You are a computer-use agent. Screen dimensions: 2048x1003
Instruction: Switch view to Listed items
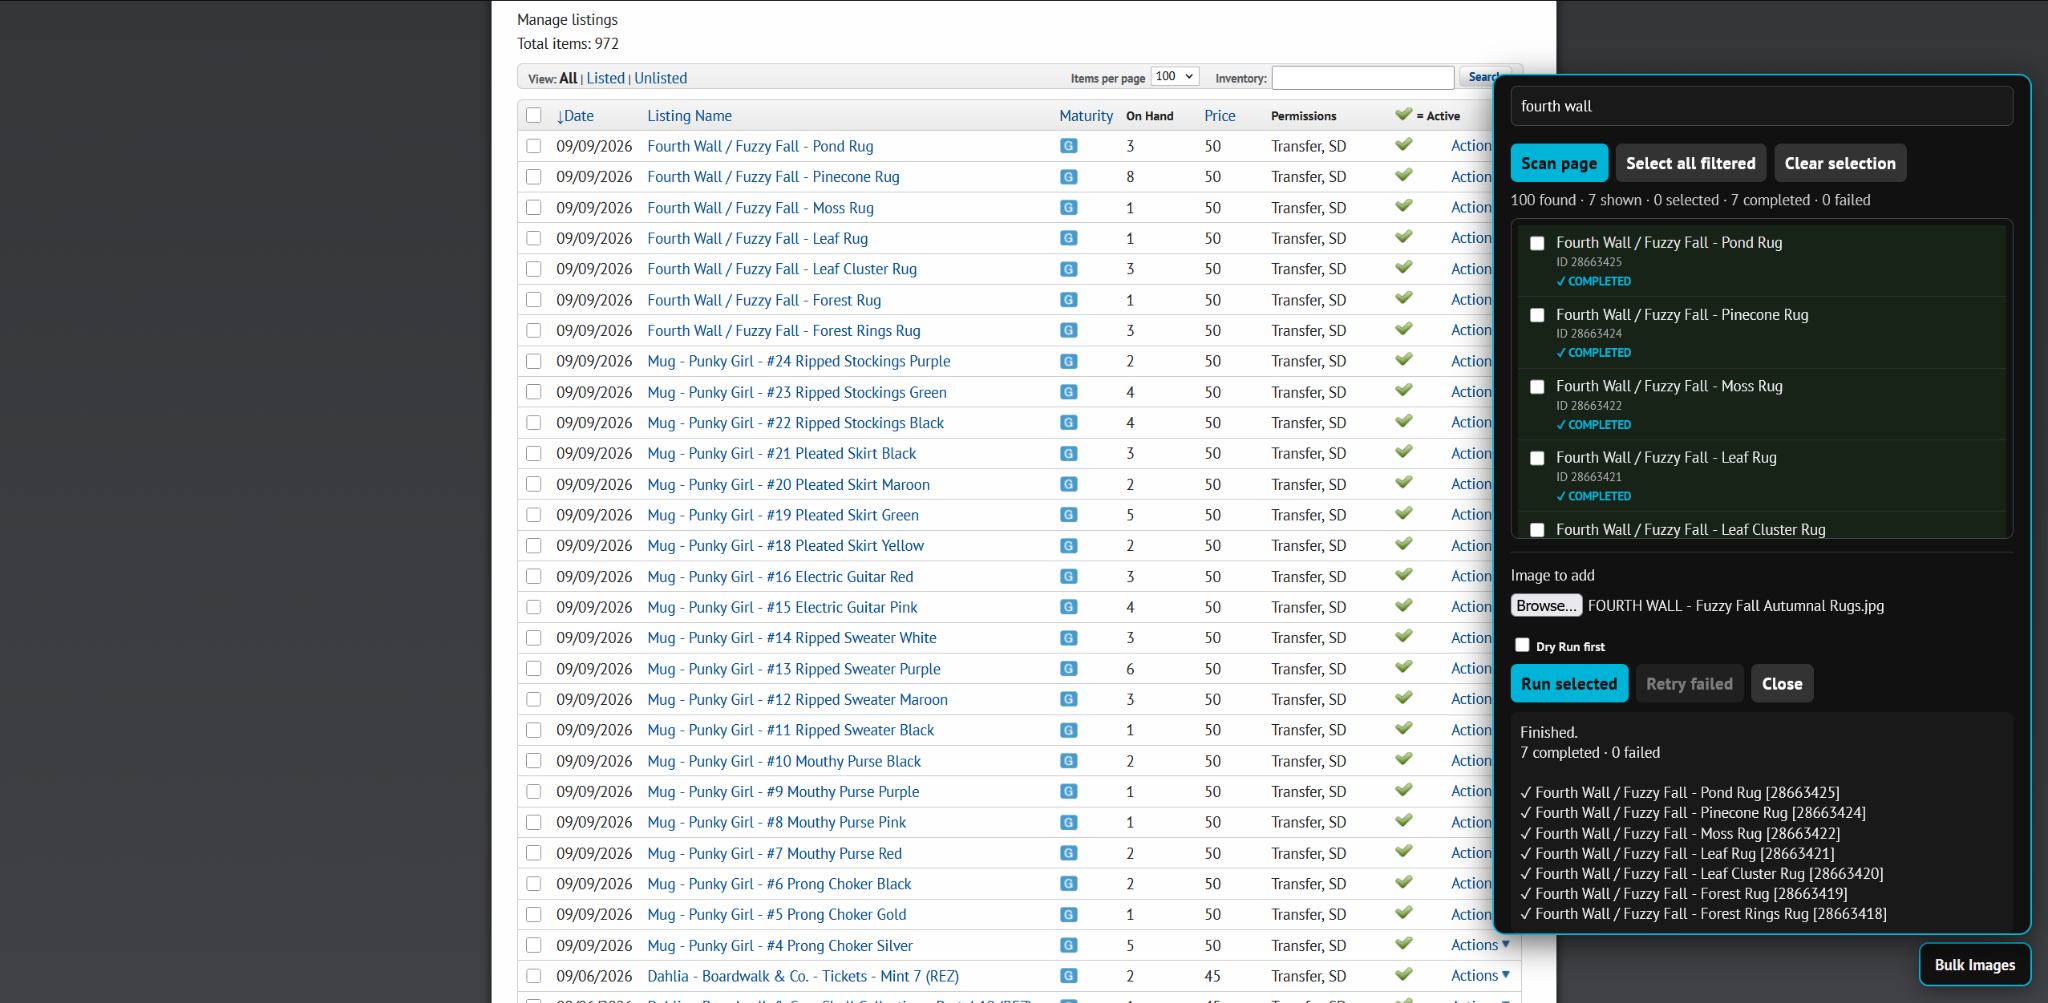(x=605, y=78)
